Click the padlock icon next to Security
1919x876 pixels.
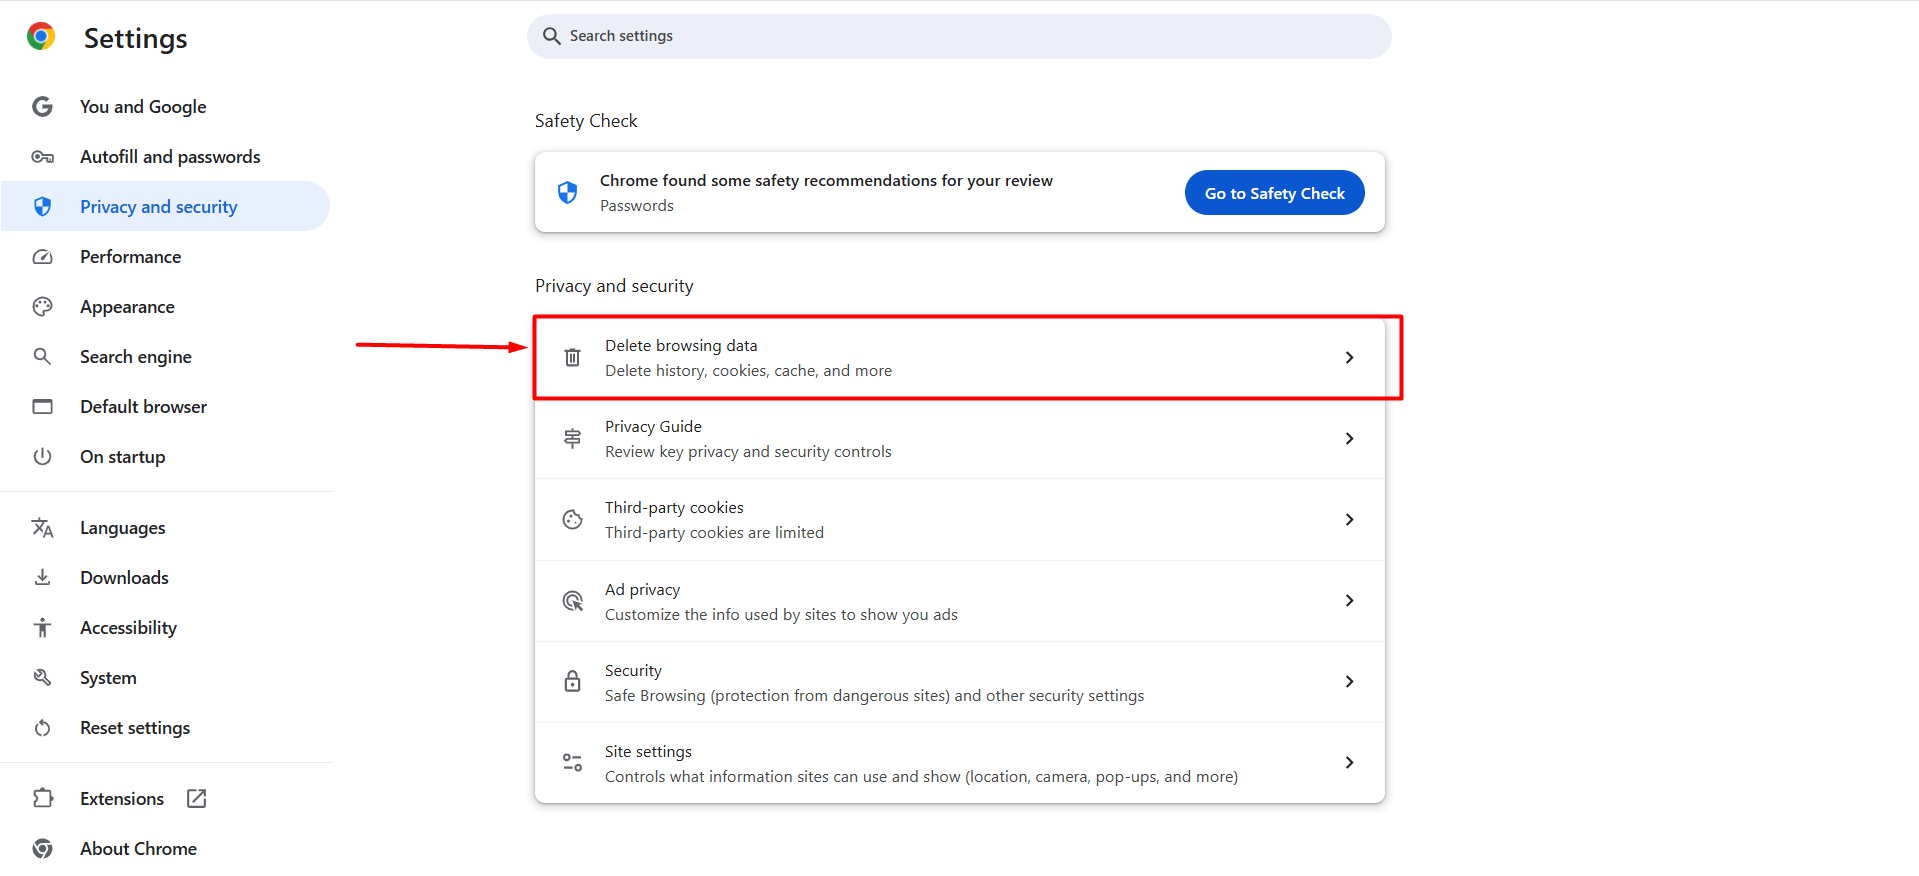572,681
